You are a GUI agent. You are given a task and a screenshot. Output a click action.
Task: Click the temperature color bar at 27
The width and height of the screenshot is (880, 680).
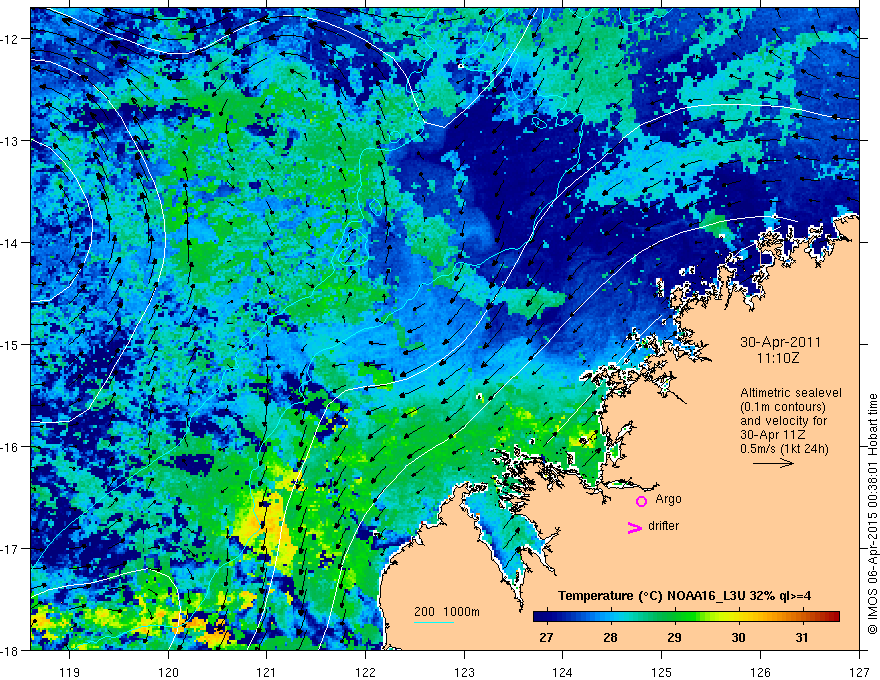[546, 617]
